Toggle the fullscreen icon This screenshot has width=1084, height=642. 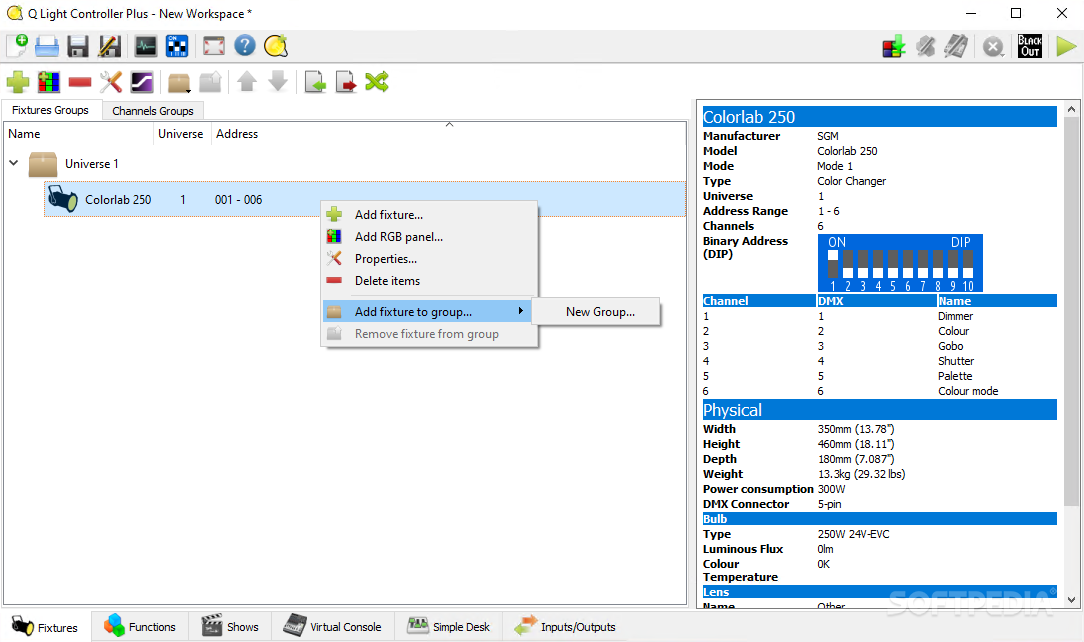point(214,46)
